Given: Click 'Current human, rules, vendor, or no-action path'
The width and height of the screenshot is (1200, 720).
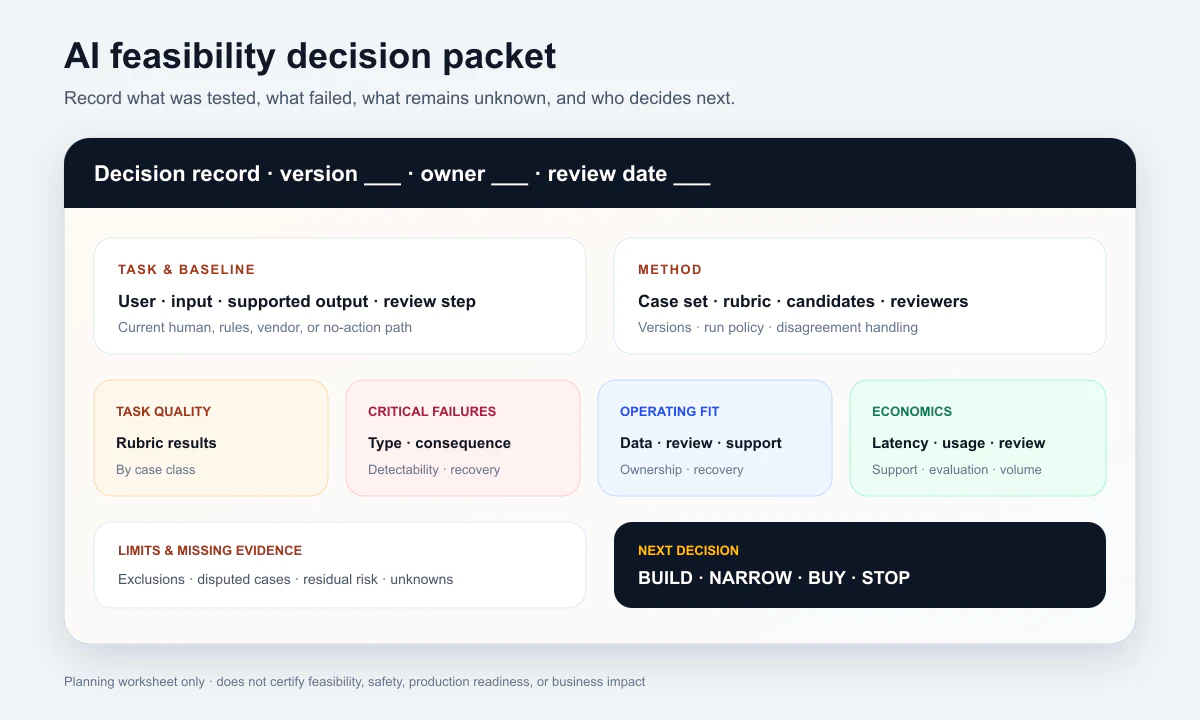Looking at the screenshot, I should point(265,327).
